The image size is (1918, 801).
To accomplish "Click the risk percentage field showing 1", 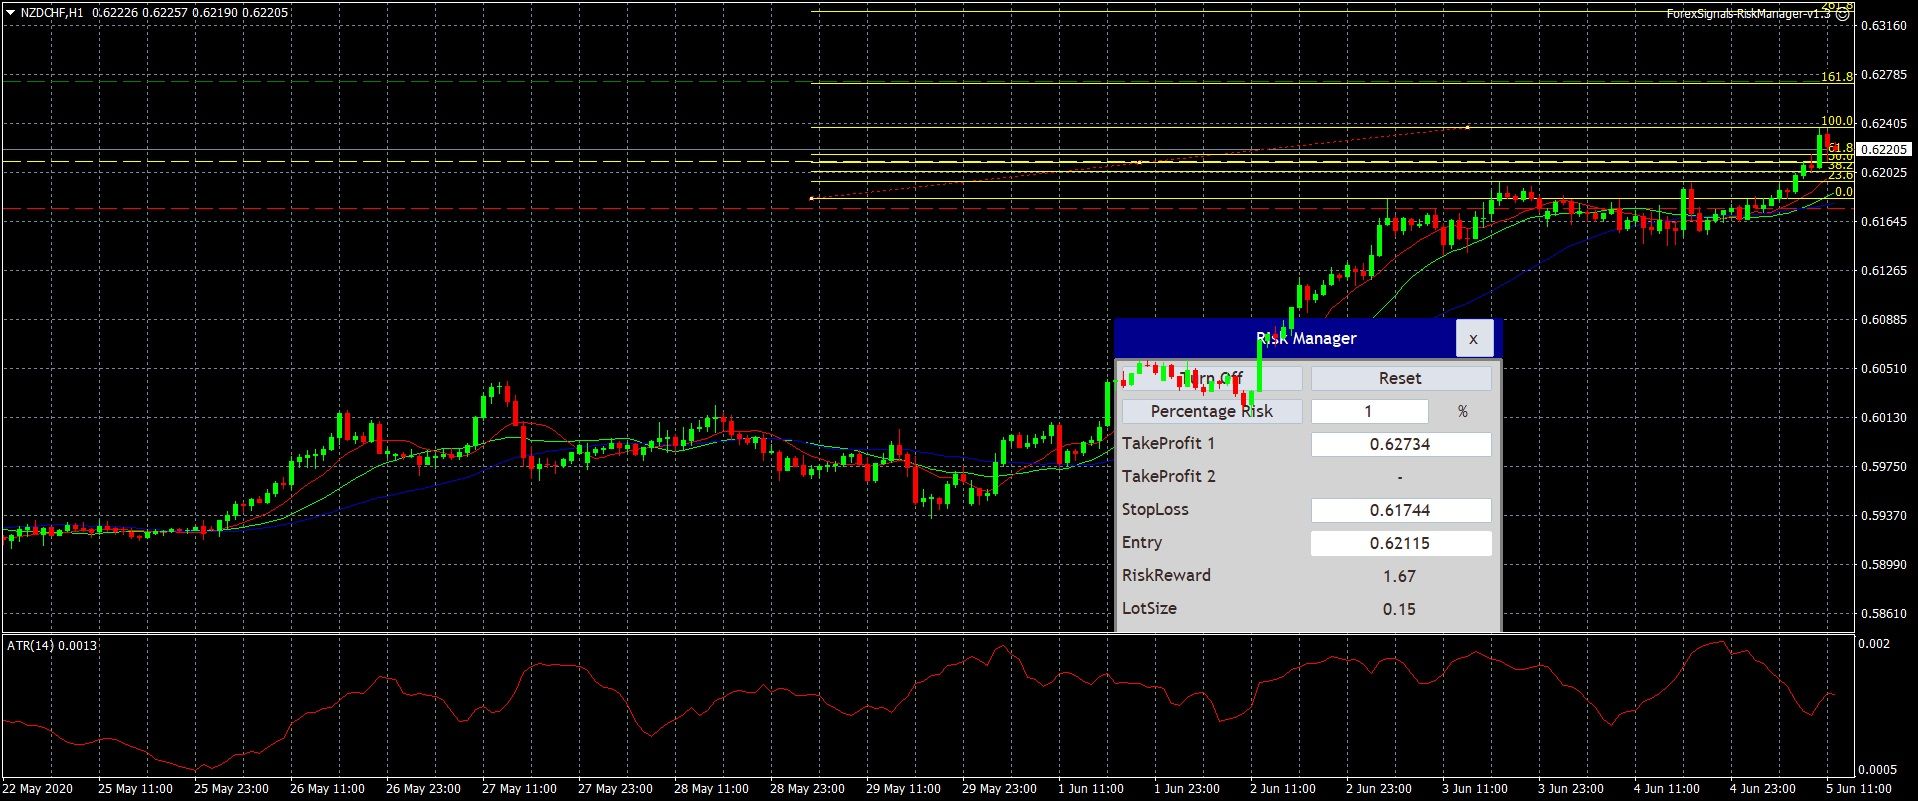I will click(x=1369, y=411).
